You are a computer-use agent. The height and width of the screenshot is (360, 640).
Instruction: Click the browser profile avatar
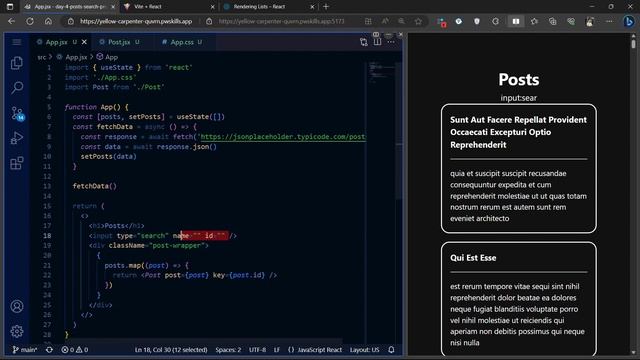point(590,21)
